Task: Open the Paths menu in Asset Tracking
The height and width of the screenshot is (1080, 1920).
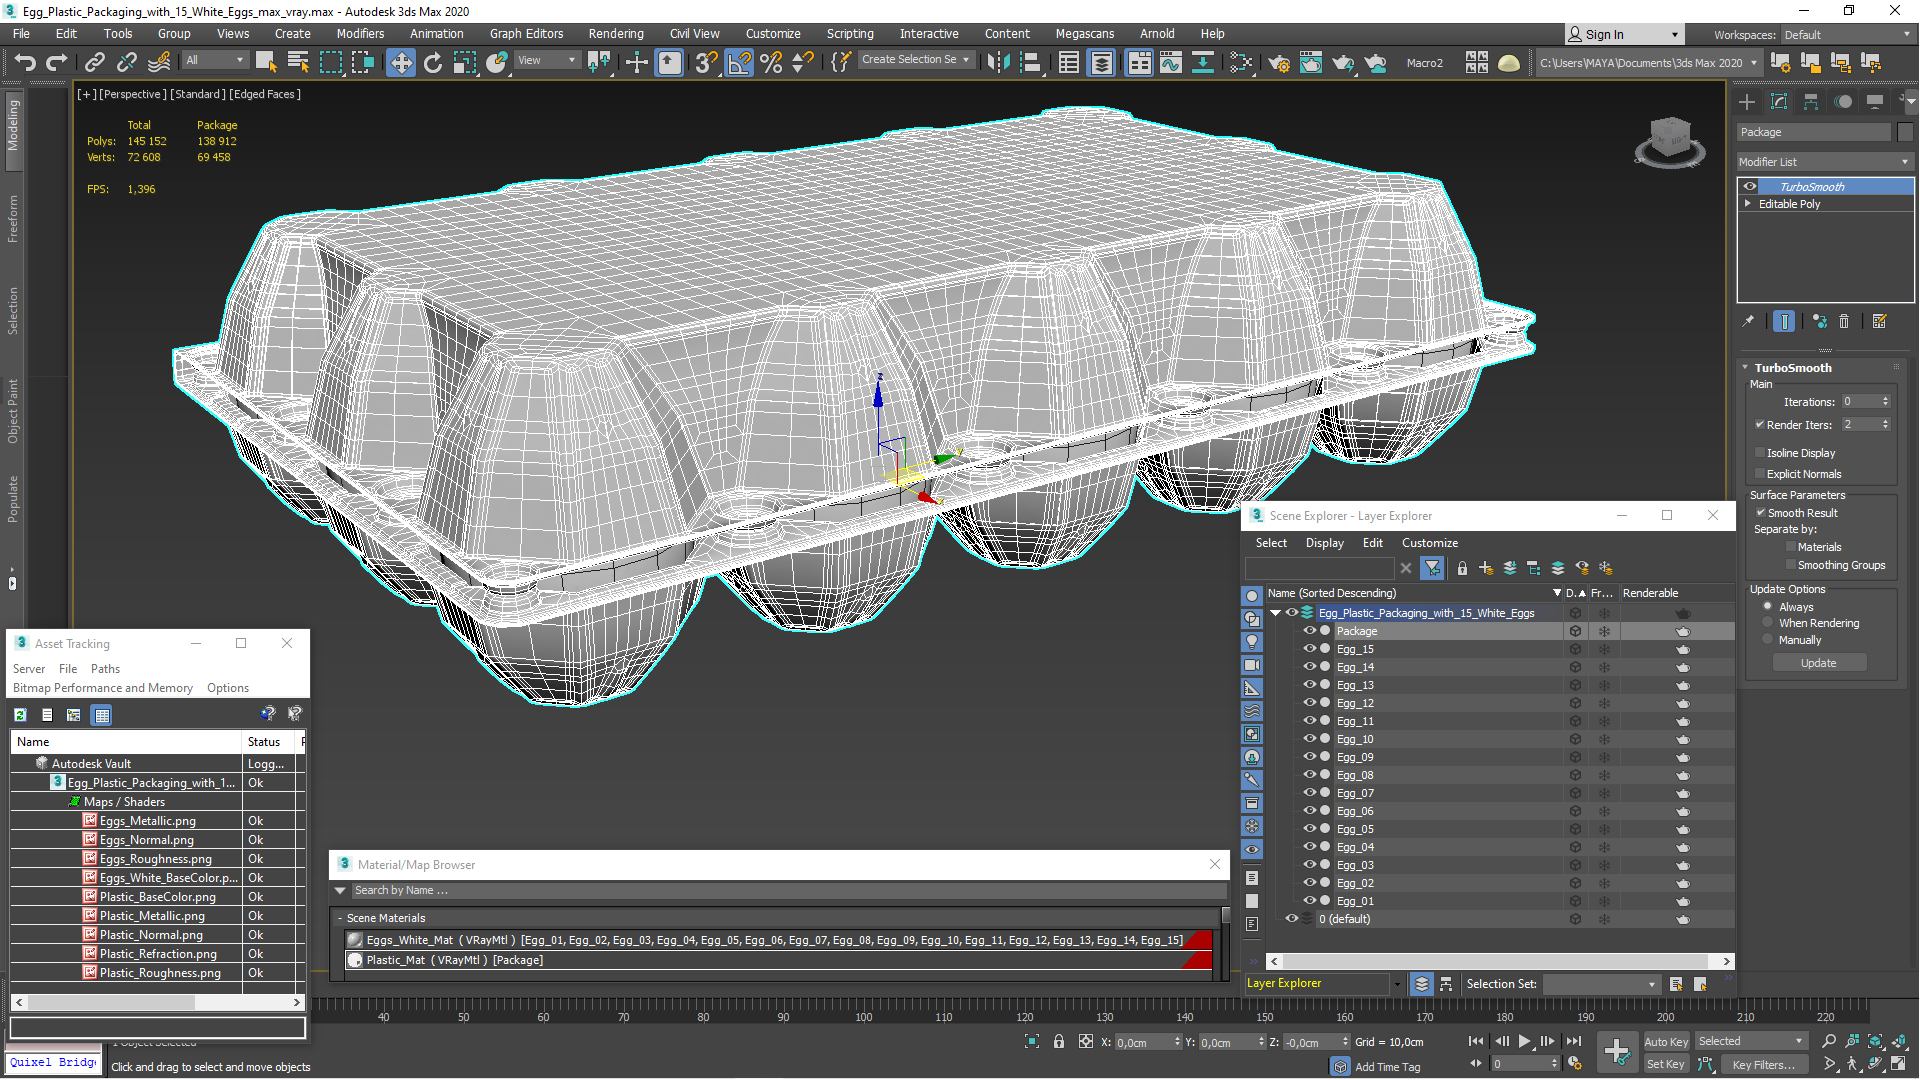Action: 105,669
